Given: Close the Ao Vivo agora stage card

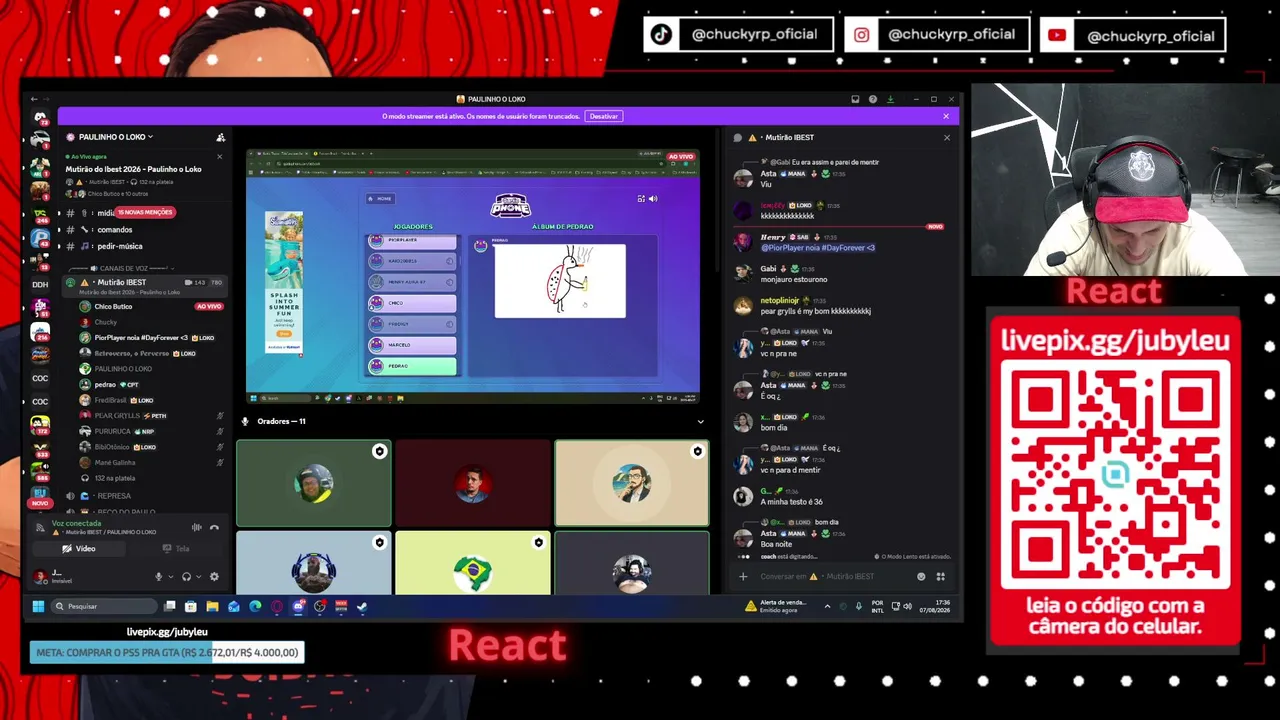Looking at the screenshot, I should click(219, 156).
